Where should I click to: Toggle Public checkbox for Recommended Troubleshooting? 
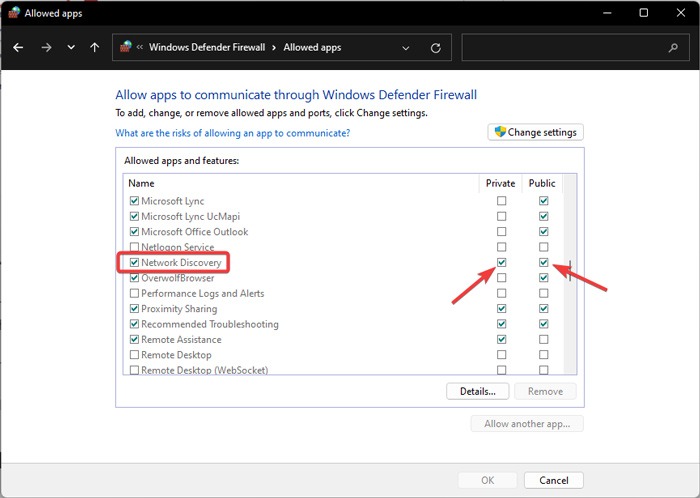543,324
